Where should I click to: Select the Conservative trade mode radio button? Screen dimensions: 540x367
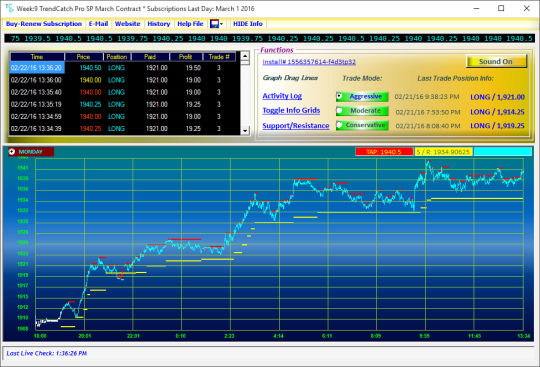pyautogui.click(x=340, y=125)
